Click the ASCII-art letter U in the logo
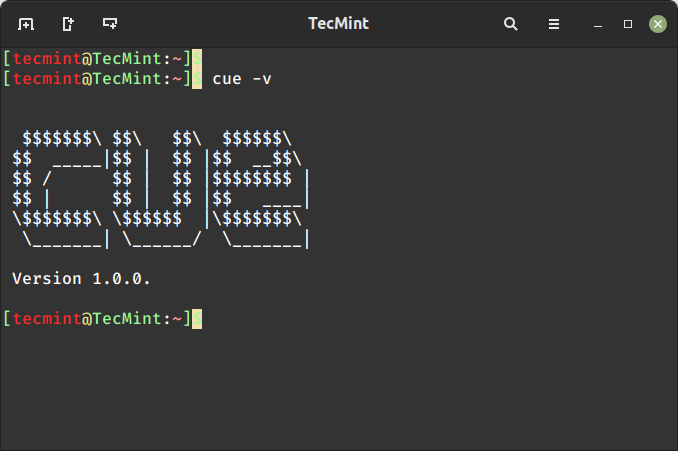The width and height of the screenshot is (678, 451). pos(157,189)
